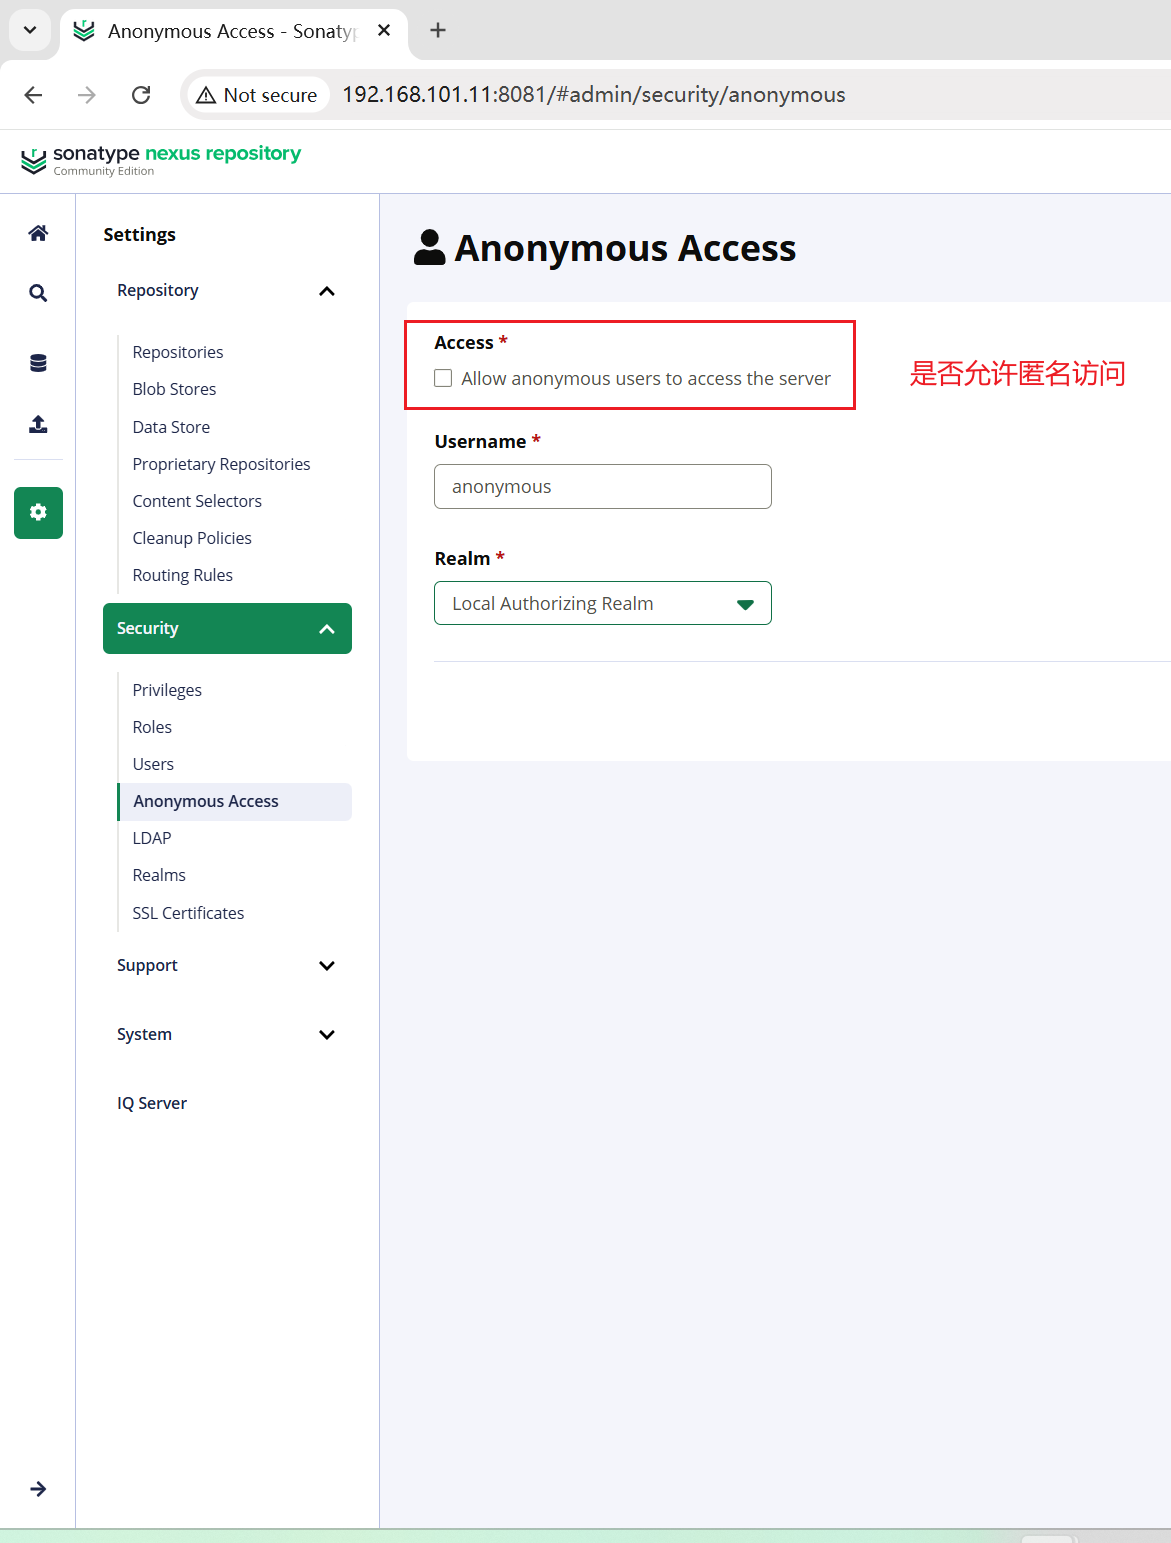The height and width of the screenshot is (1543, 1171).
Task: Open the upload icon in left rail
Action: click(38, 424)
